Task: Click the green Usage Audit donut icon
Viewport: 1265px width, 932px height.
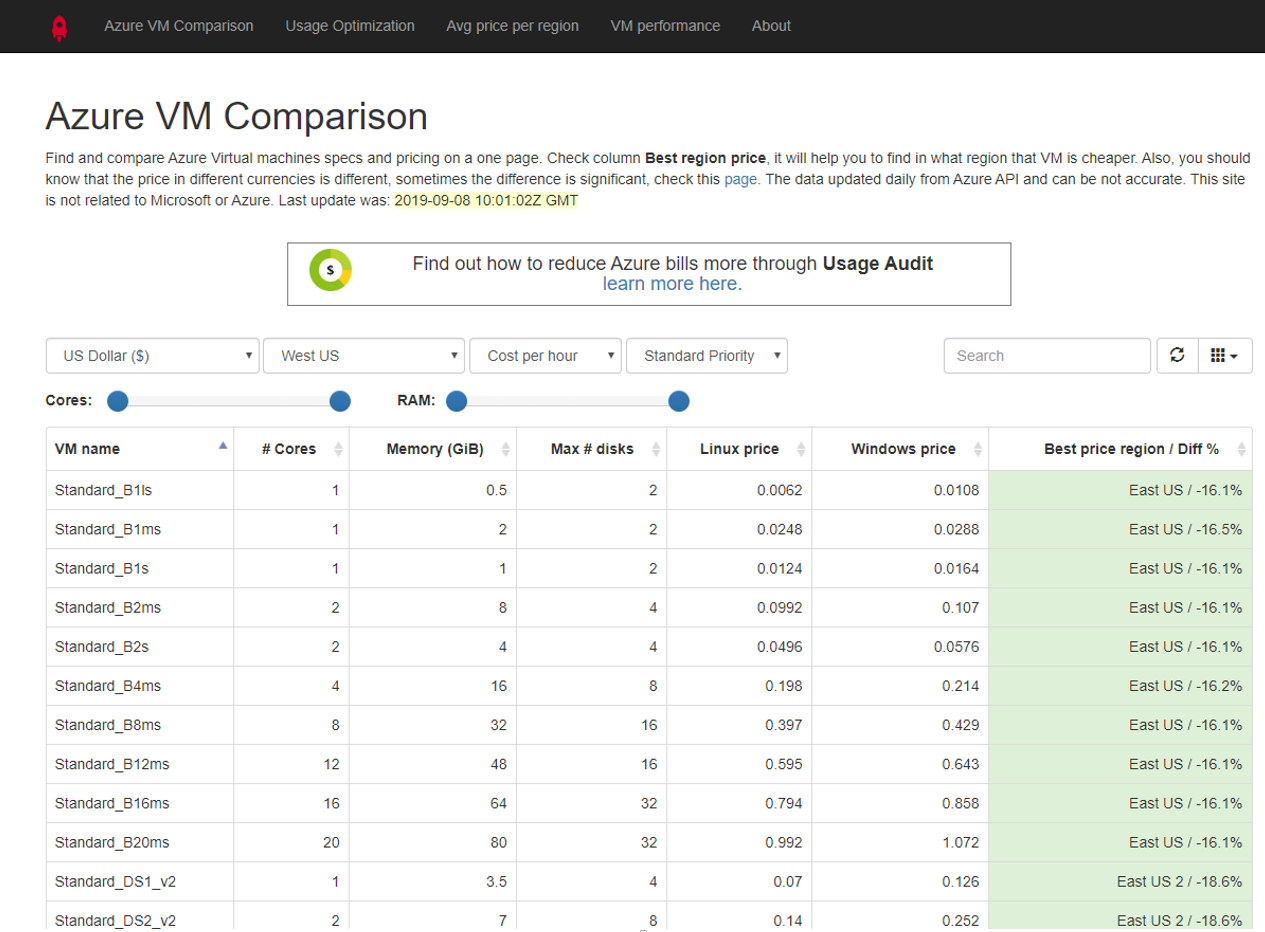Action: [330, 271]
